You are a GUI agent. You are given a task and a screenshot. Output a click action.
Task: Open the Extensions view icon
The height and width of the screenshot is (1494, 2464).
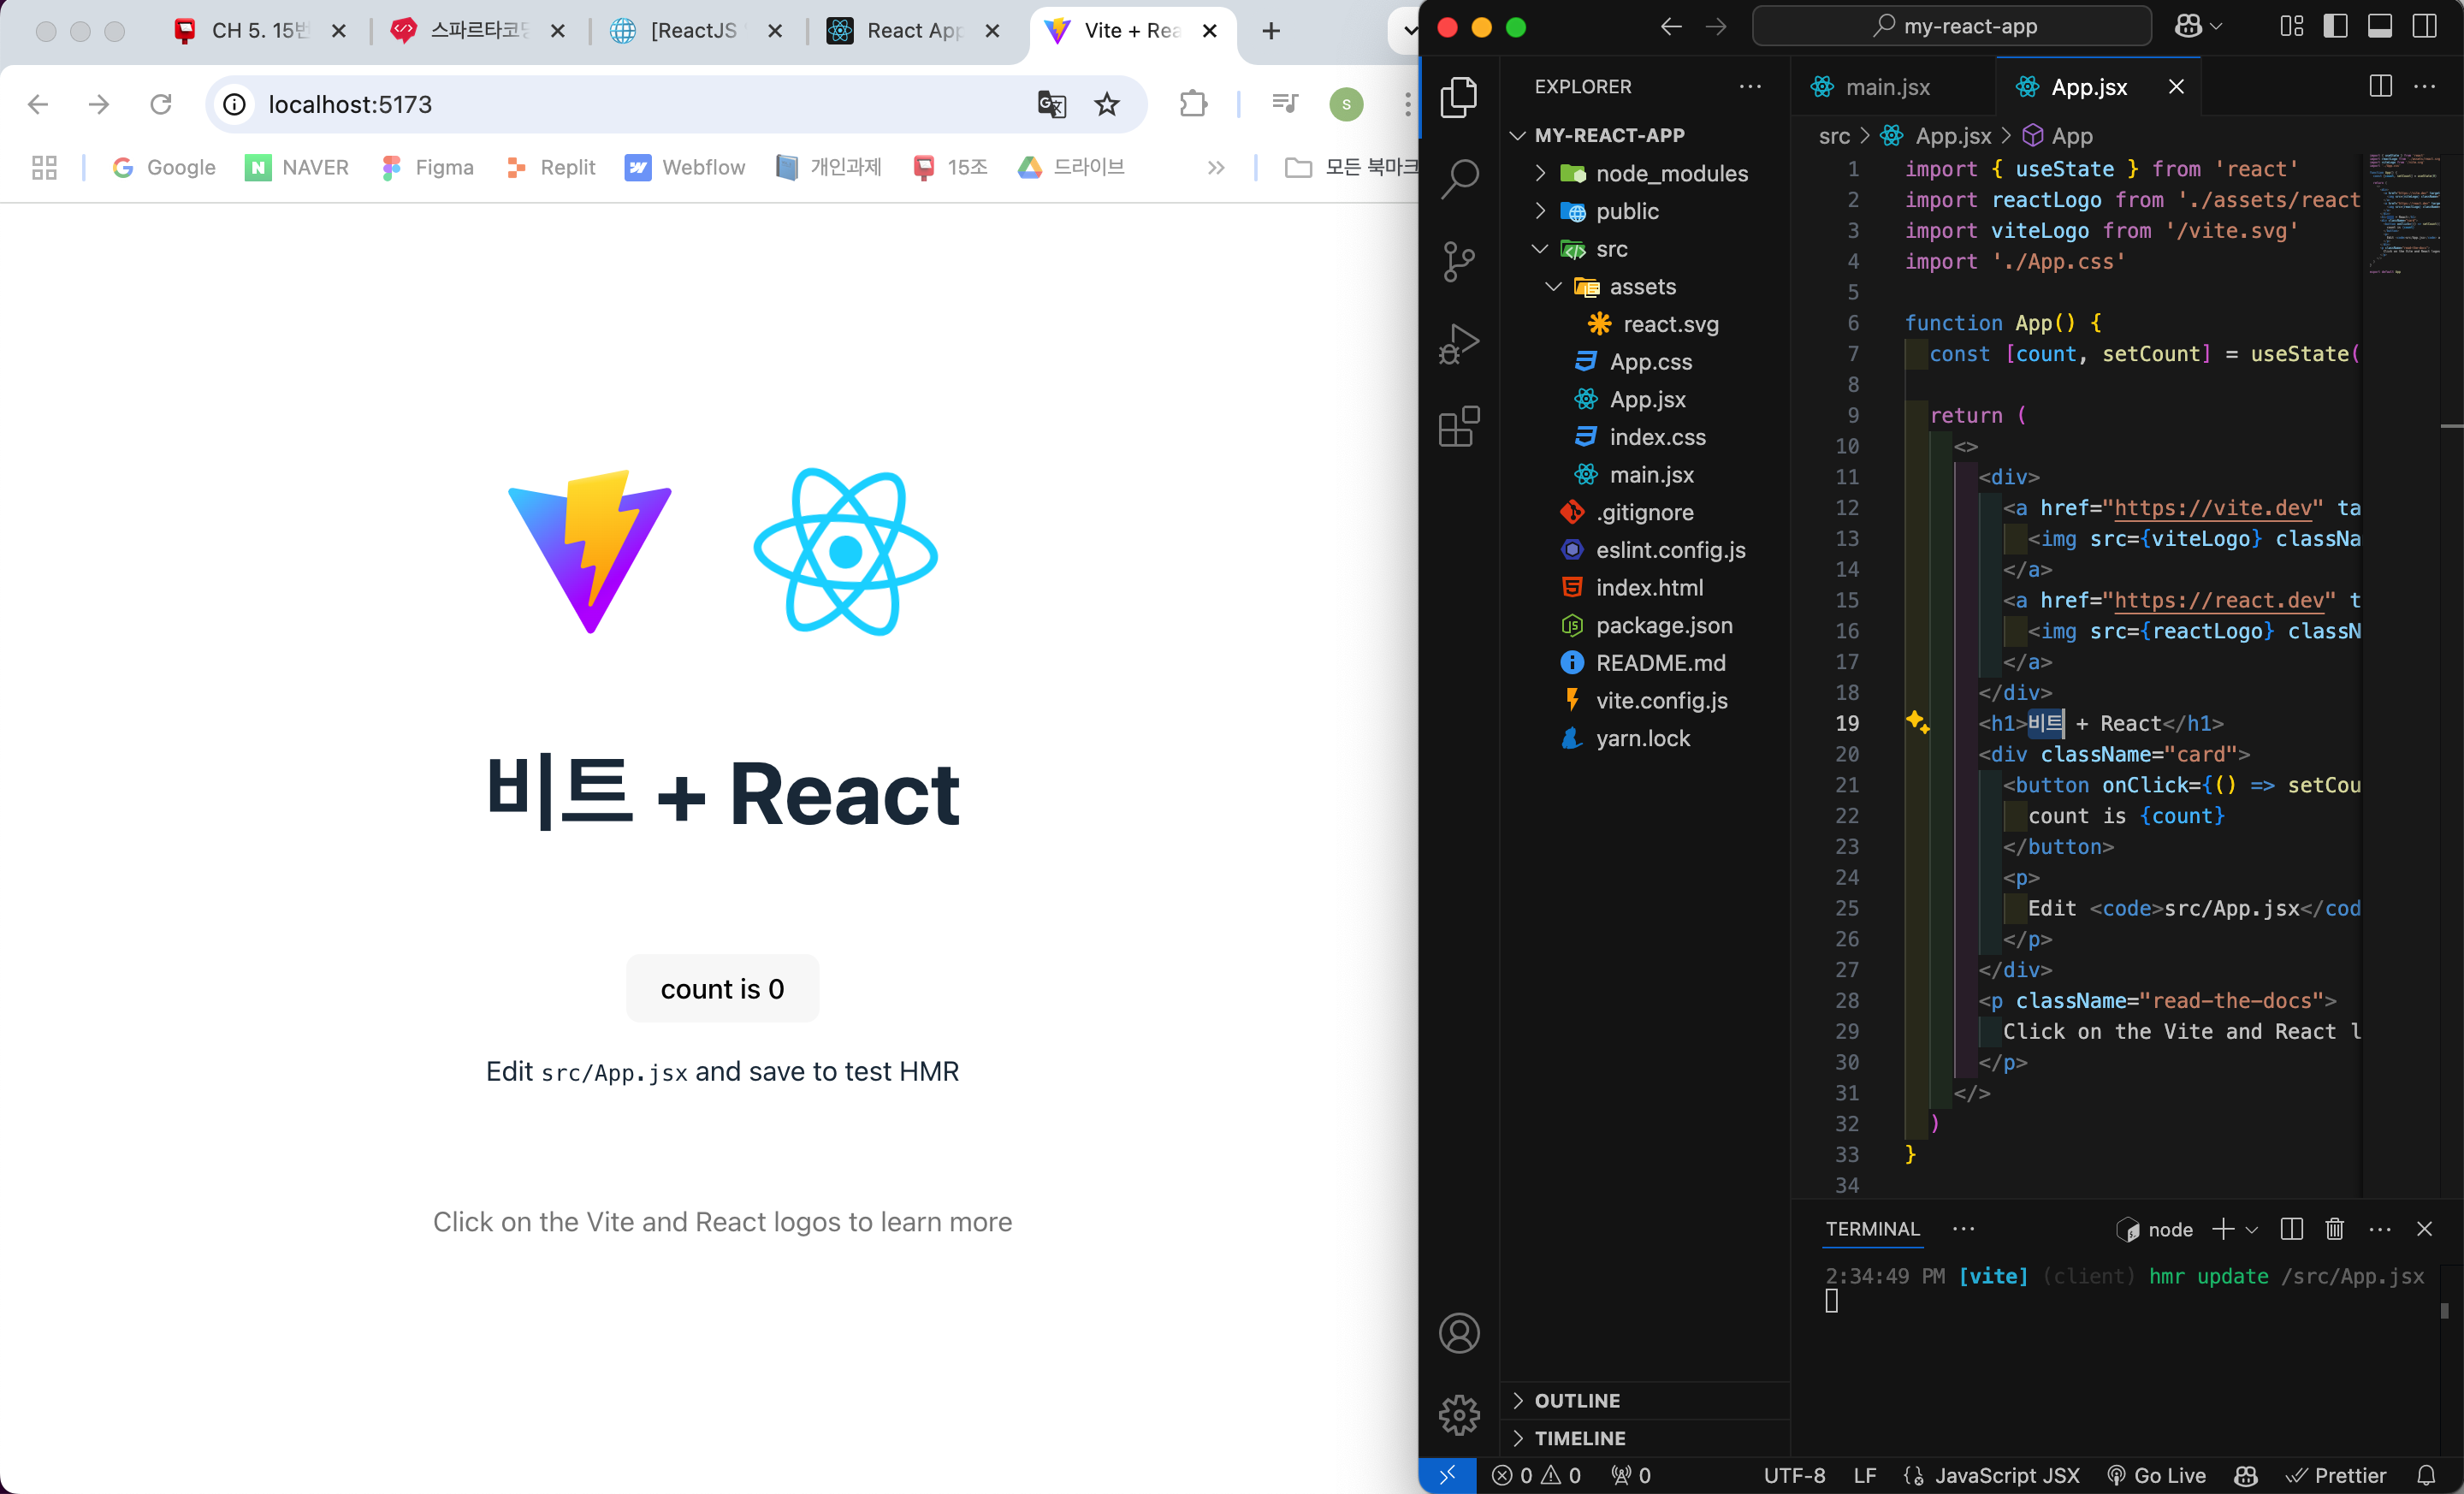click(x=1459, y=427)
